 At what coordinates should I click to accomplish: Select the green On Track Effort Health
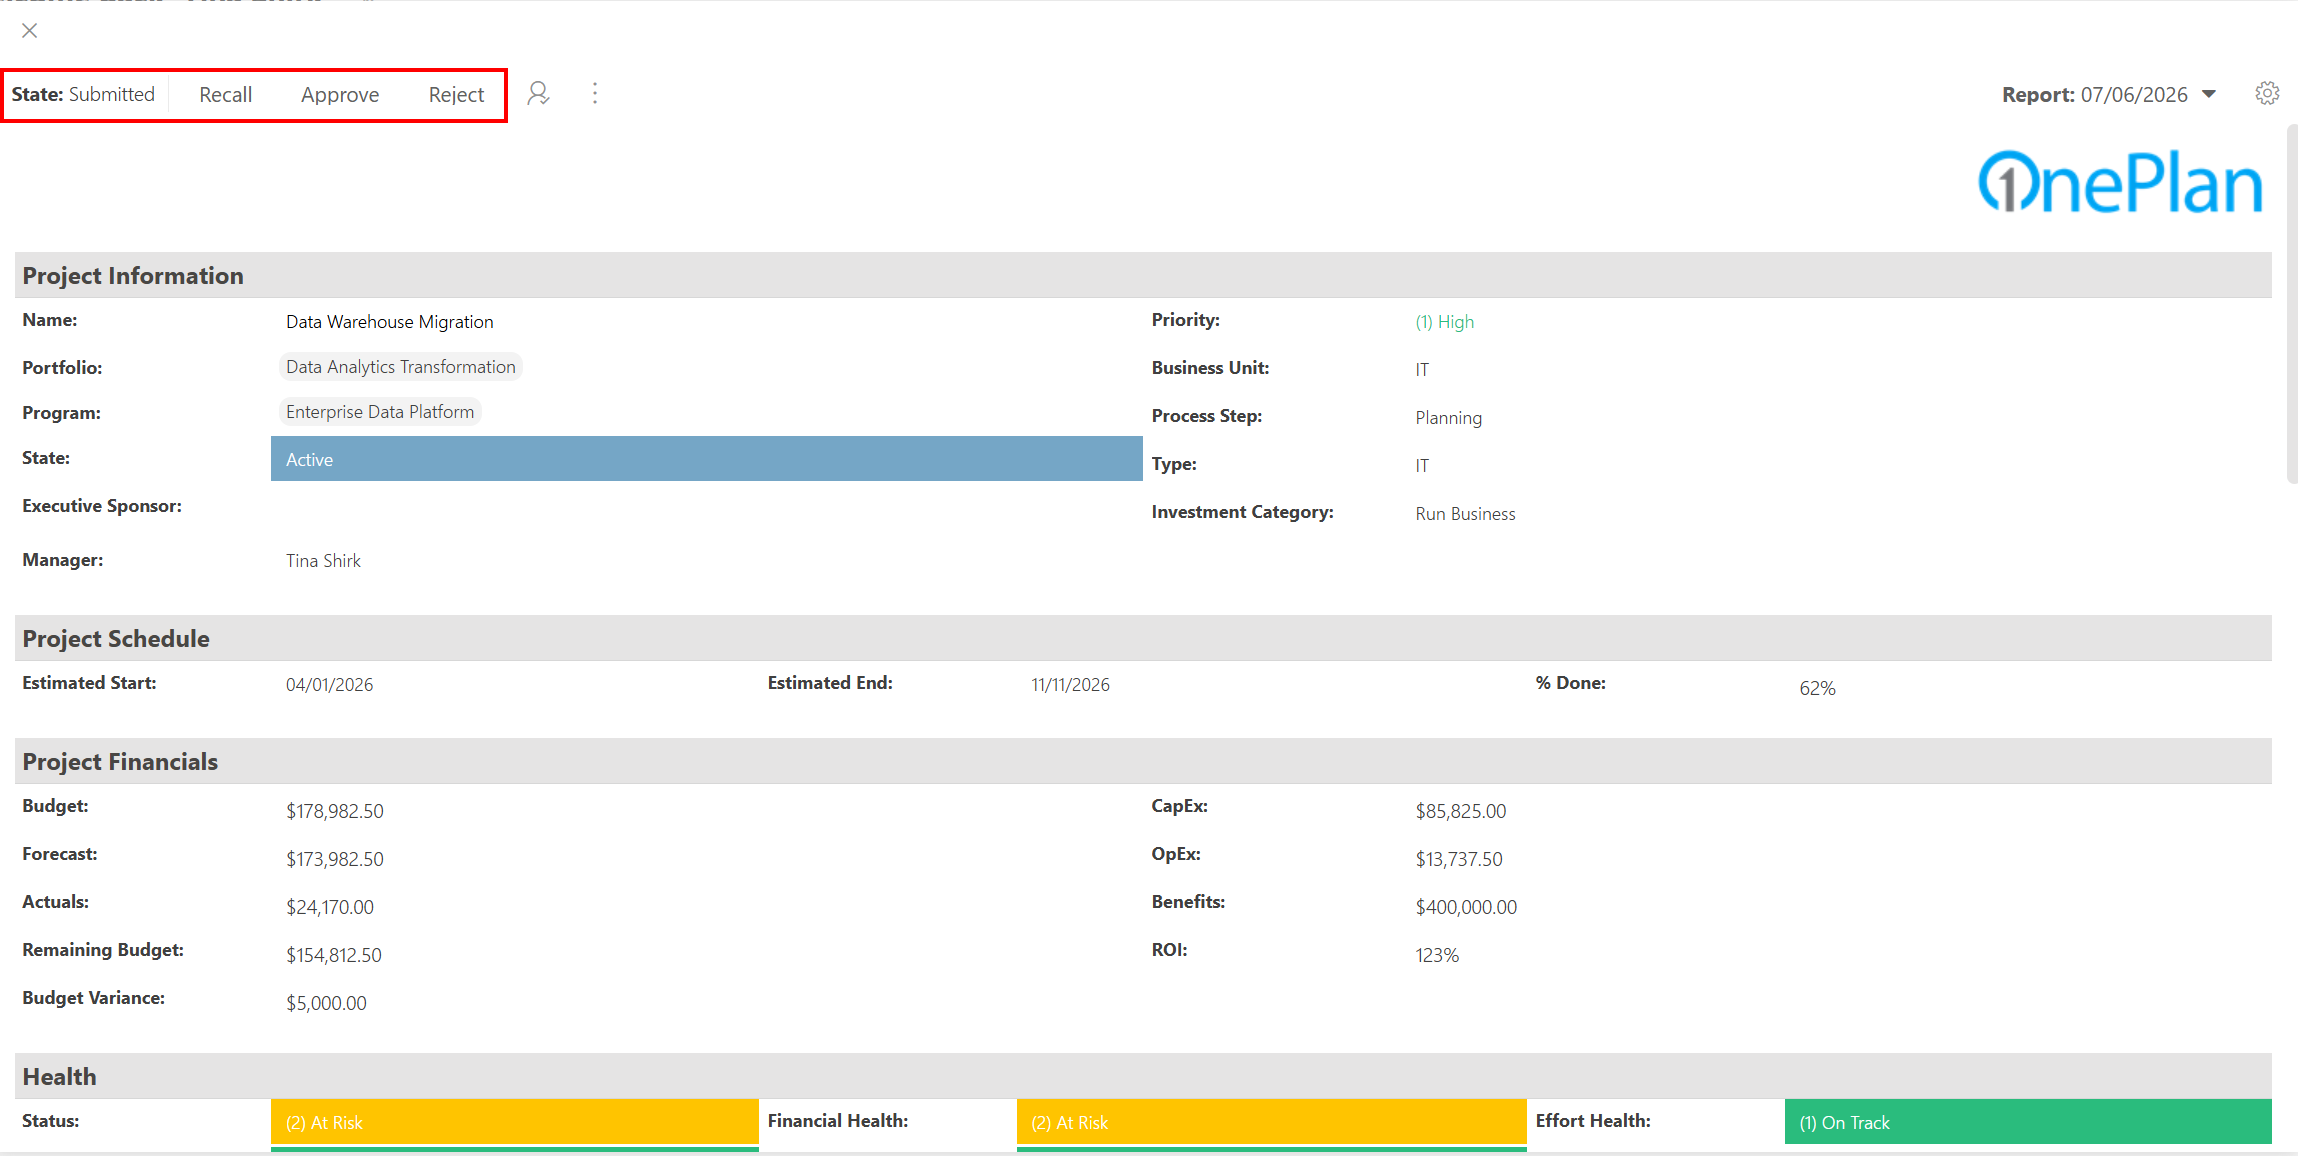click(x=2027, y=1122)
